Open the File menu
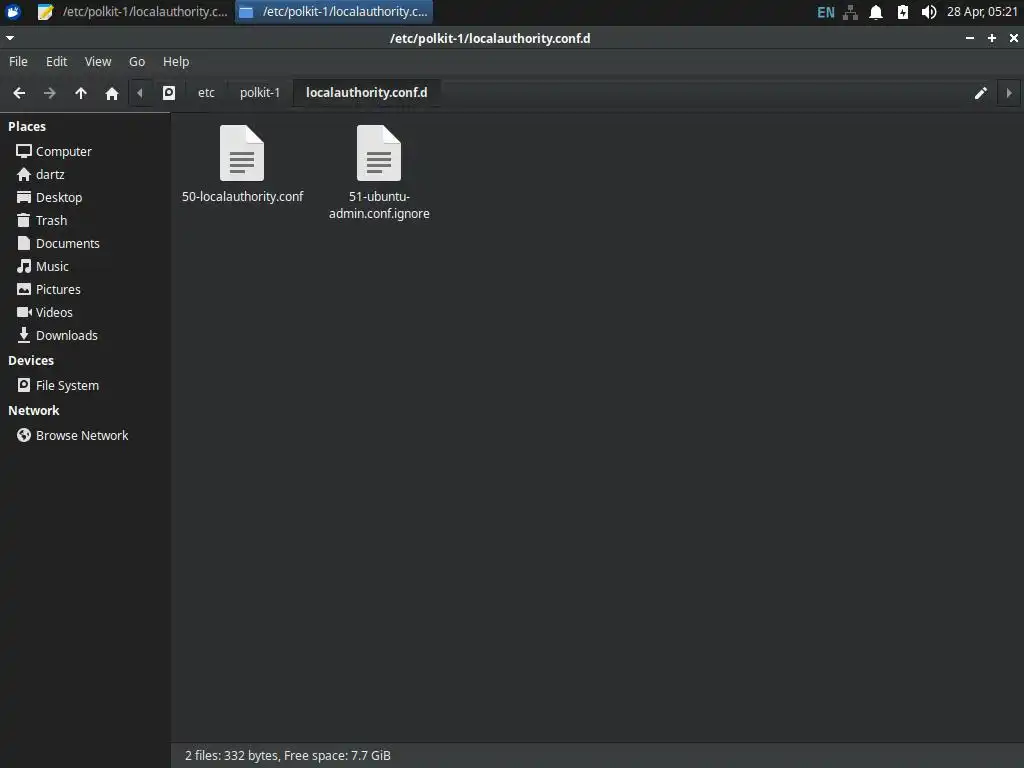The width and height of the screenshot is (1024, 768). click(18, 61)
